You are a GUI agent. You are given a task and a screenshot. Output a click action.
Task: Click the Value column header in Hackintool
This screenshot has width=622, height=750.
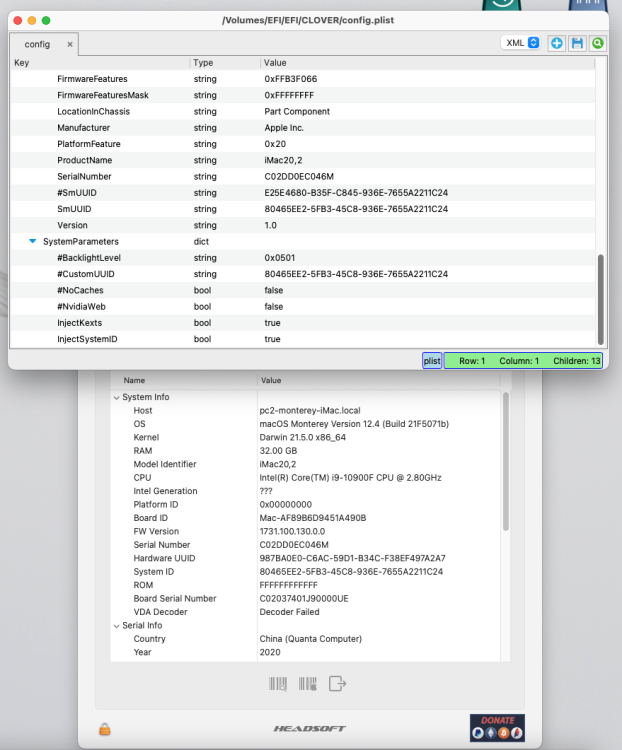[x=379, y=380]
